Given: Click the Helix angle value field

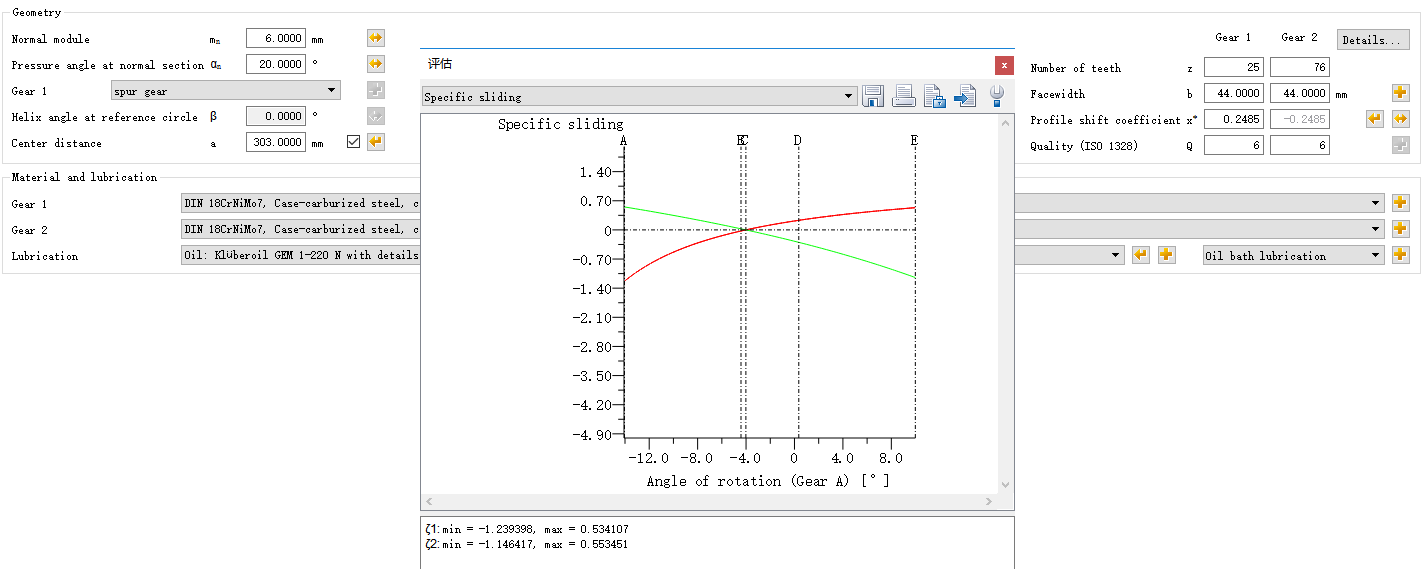Looking at the screenshot, I should (275, 116).
